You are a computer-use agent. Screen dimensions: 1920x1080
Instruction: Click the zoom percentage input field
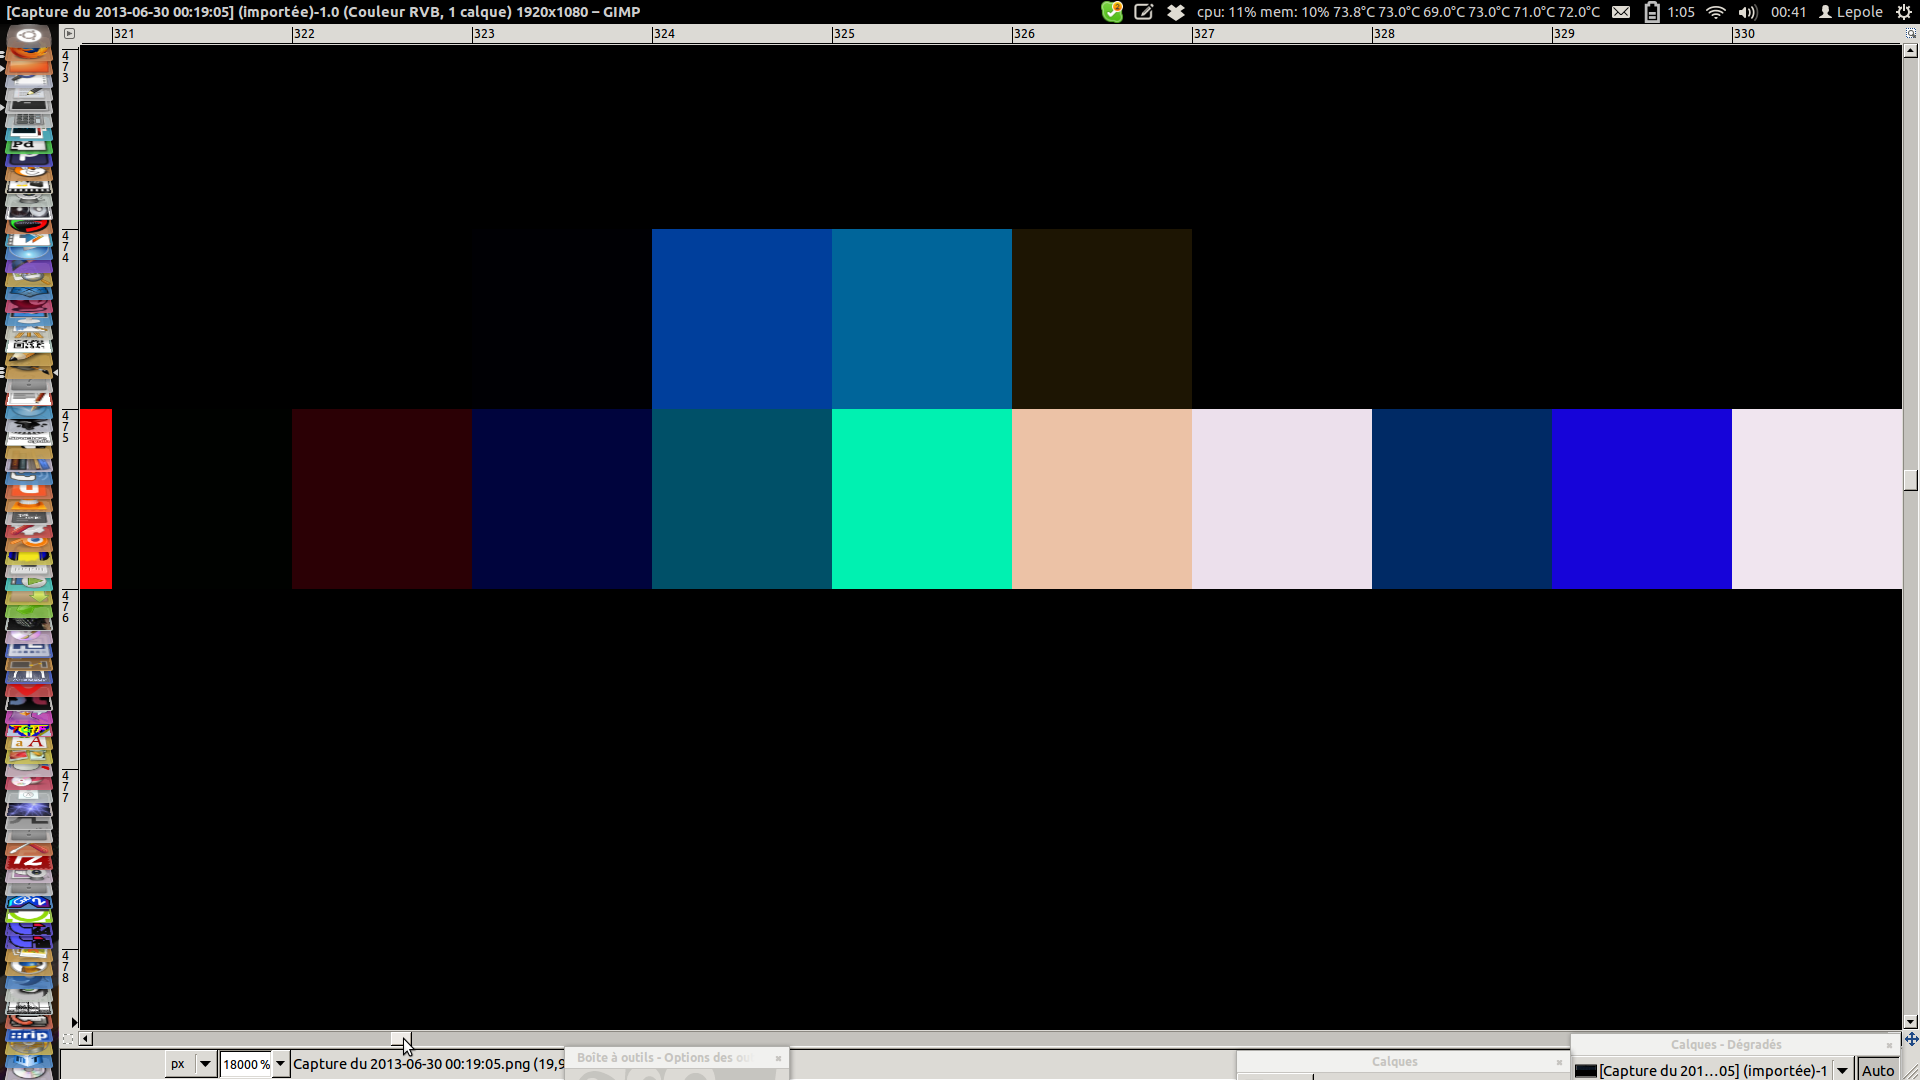pyautogui.click(x=246, y=1064)
